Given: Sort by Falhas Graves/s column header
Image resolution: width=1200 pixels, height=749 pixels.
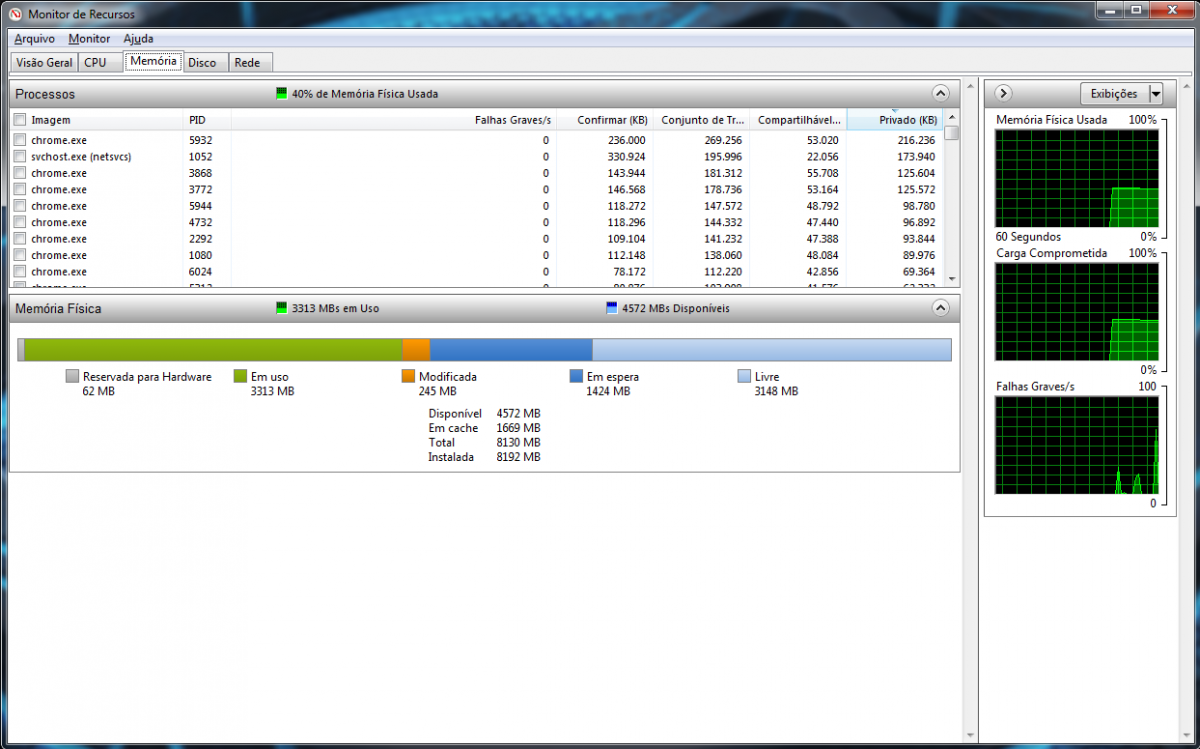Looking at the screenshot, I should pos(394,120).
